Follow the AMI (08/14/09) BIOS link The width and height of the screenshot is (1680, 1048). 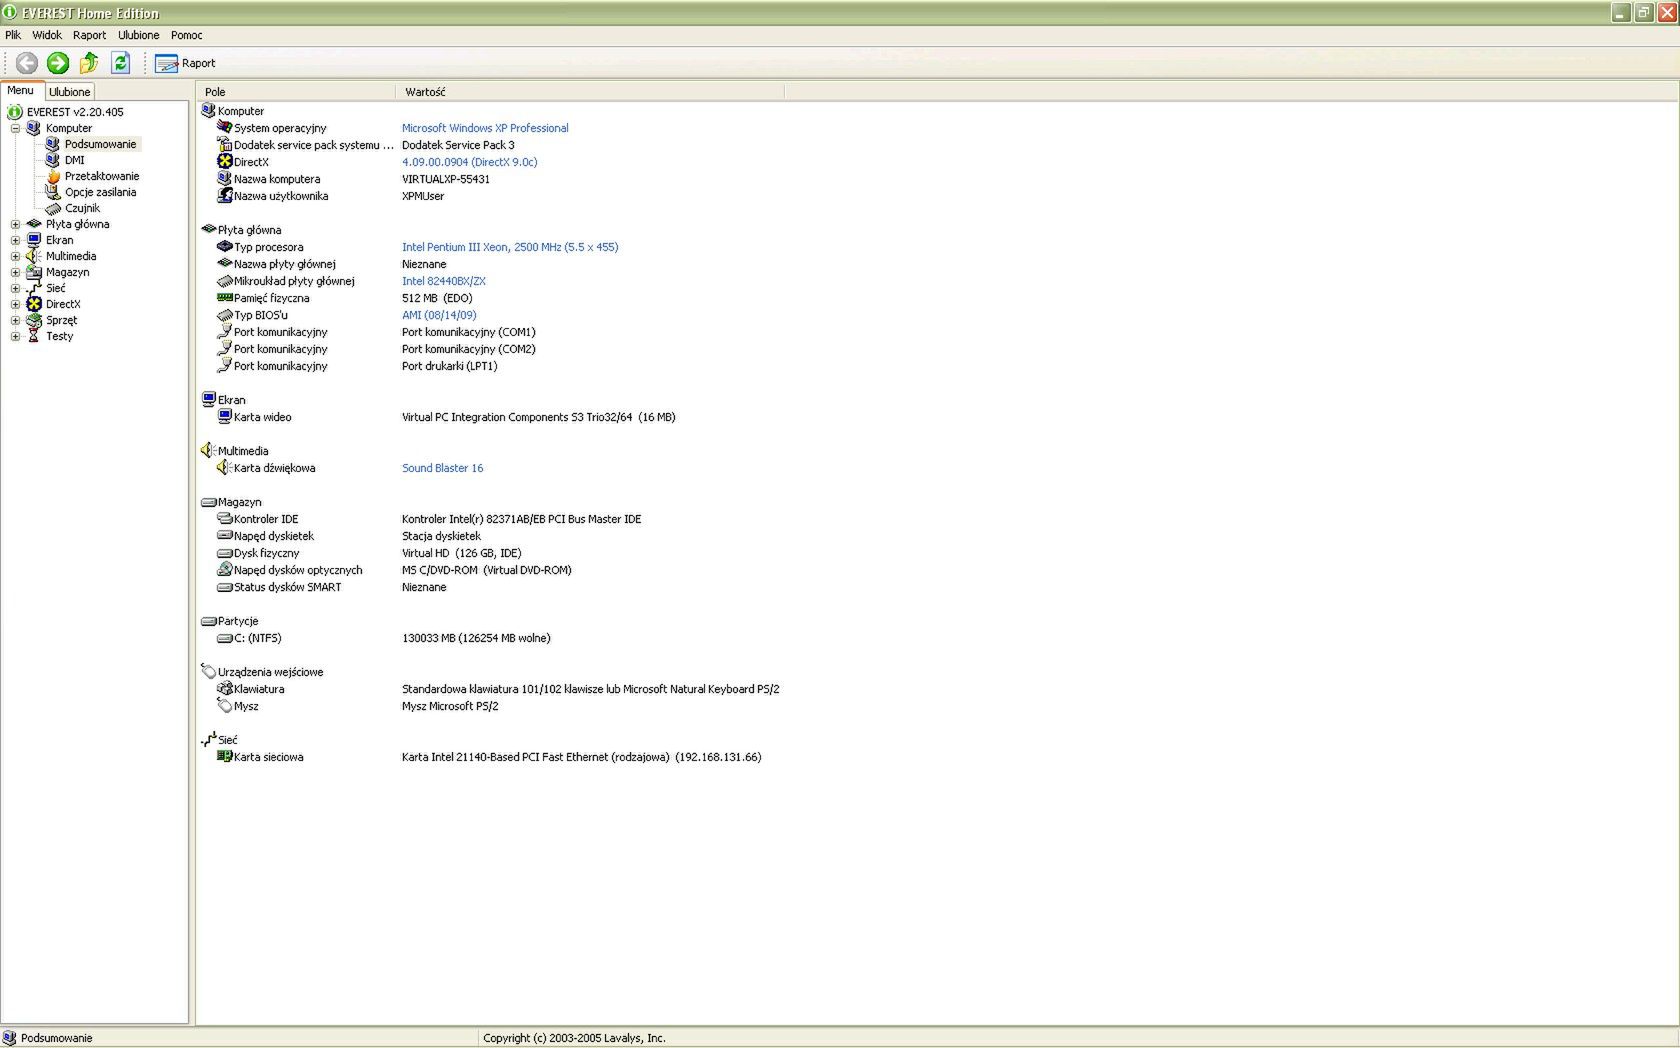(x=439, y=315)
